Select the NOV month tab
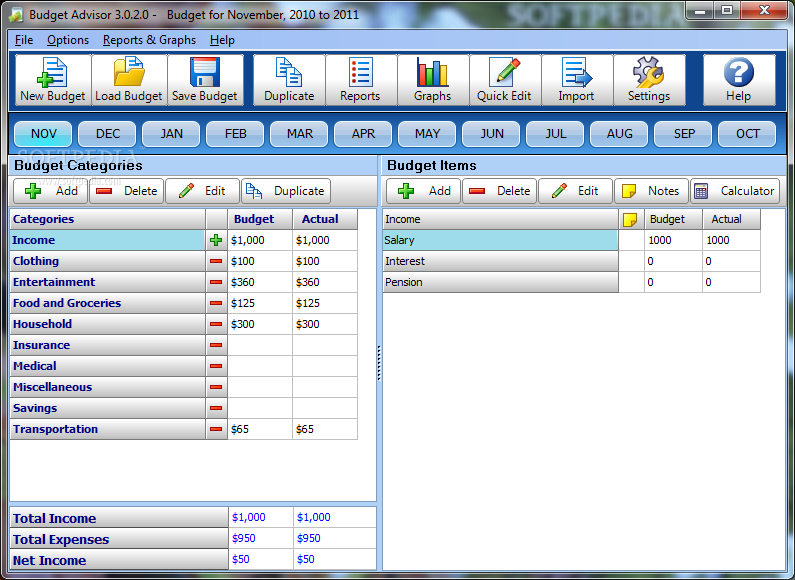Viewport: 795px width, 580px height. click(44, 134)
